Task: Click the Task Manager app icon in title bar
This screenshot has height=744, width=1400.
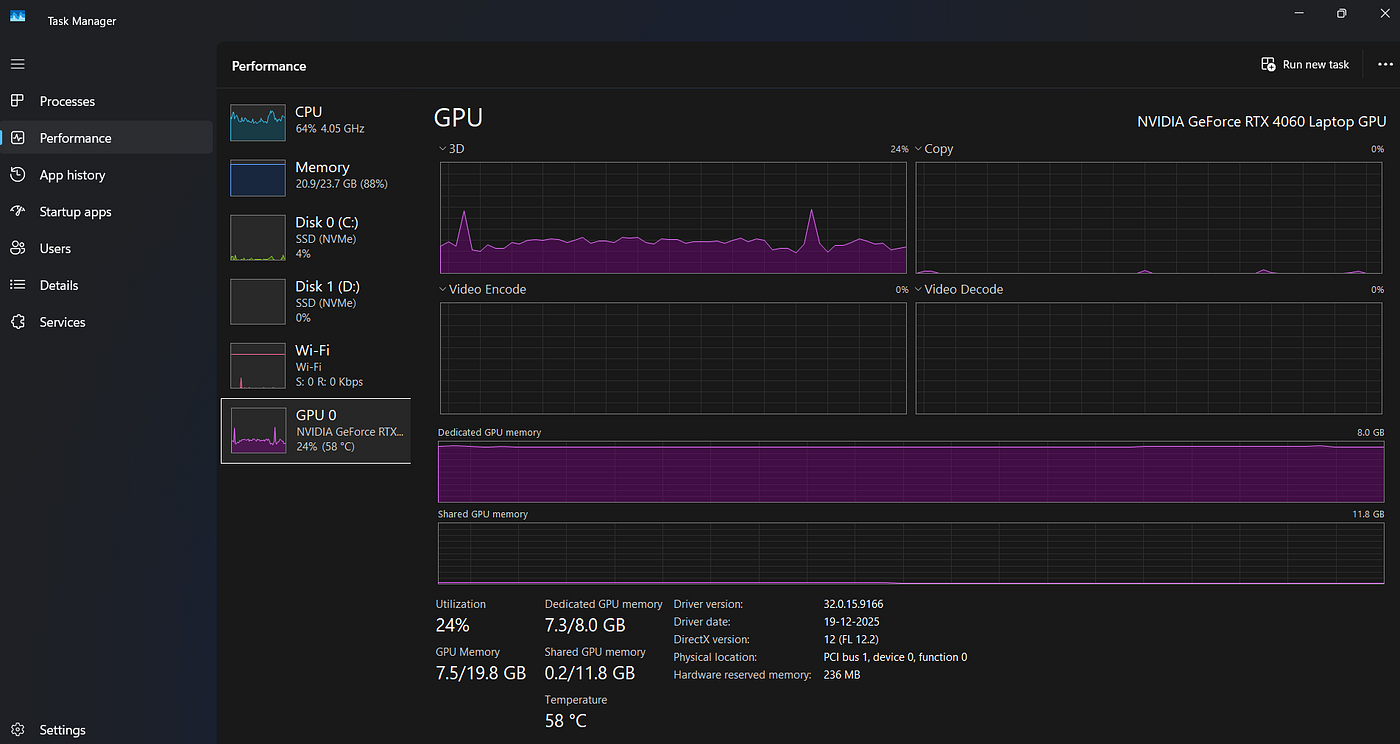Action: click(x=17, y=14)
